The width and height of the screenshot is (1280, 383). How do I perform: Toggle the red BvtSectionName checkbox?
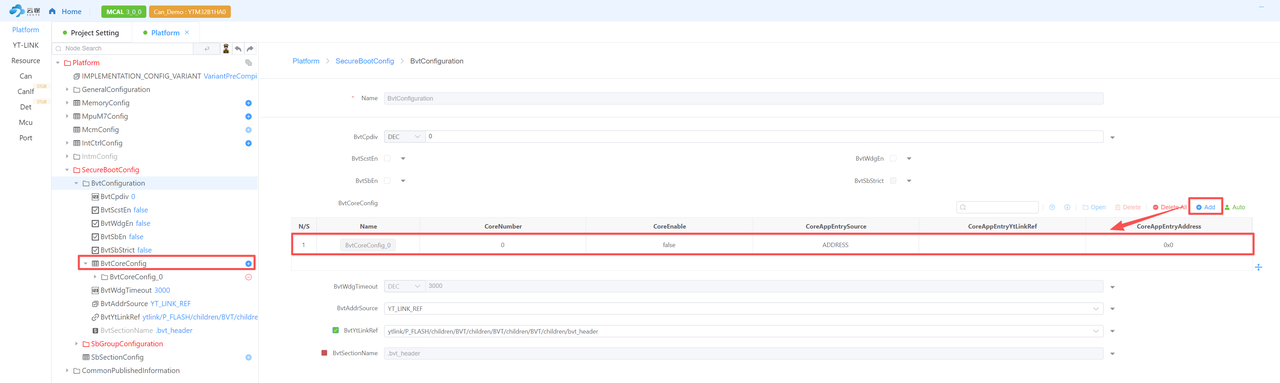click(324, 353)
